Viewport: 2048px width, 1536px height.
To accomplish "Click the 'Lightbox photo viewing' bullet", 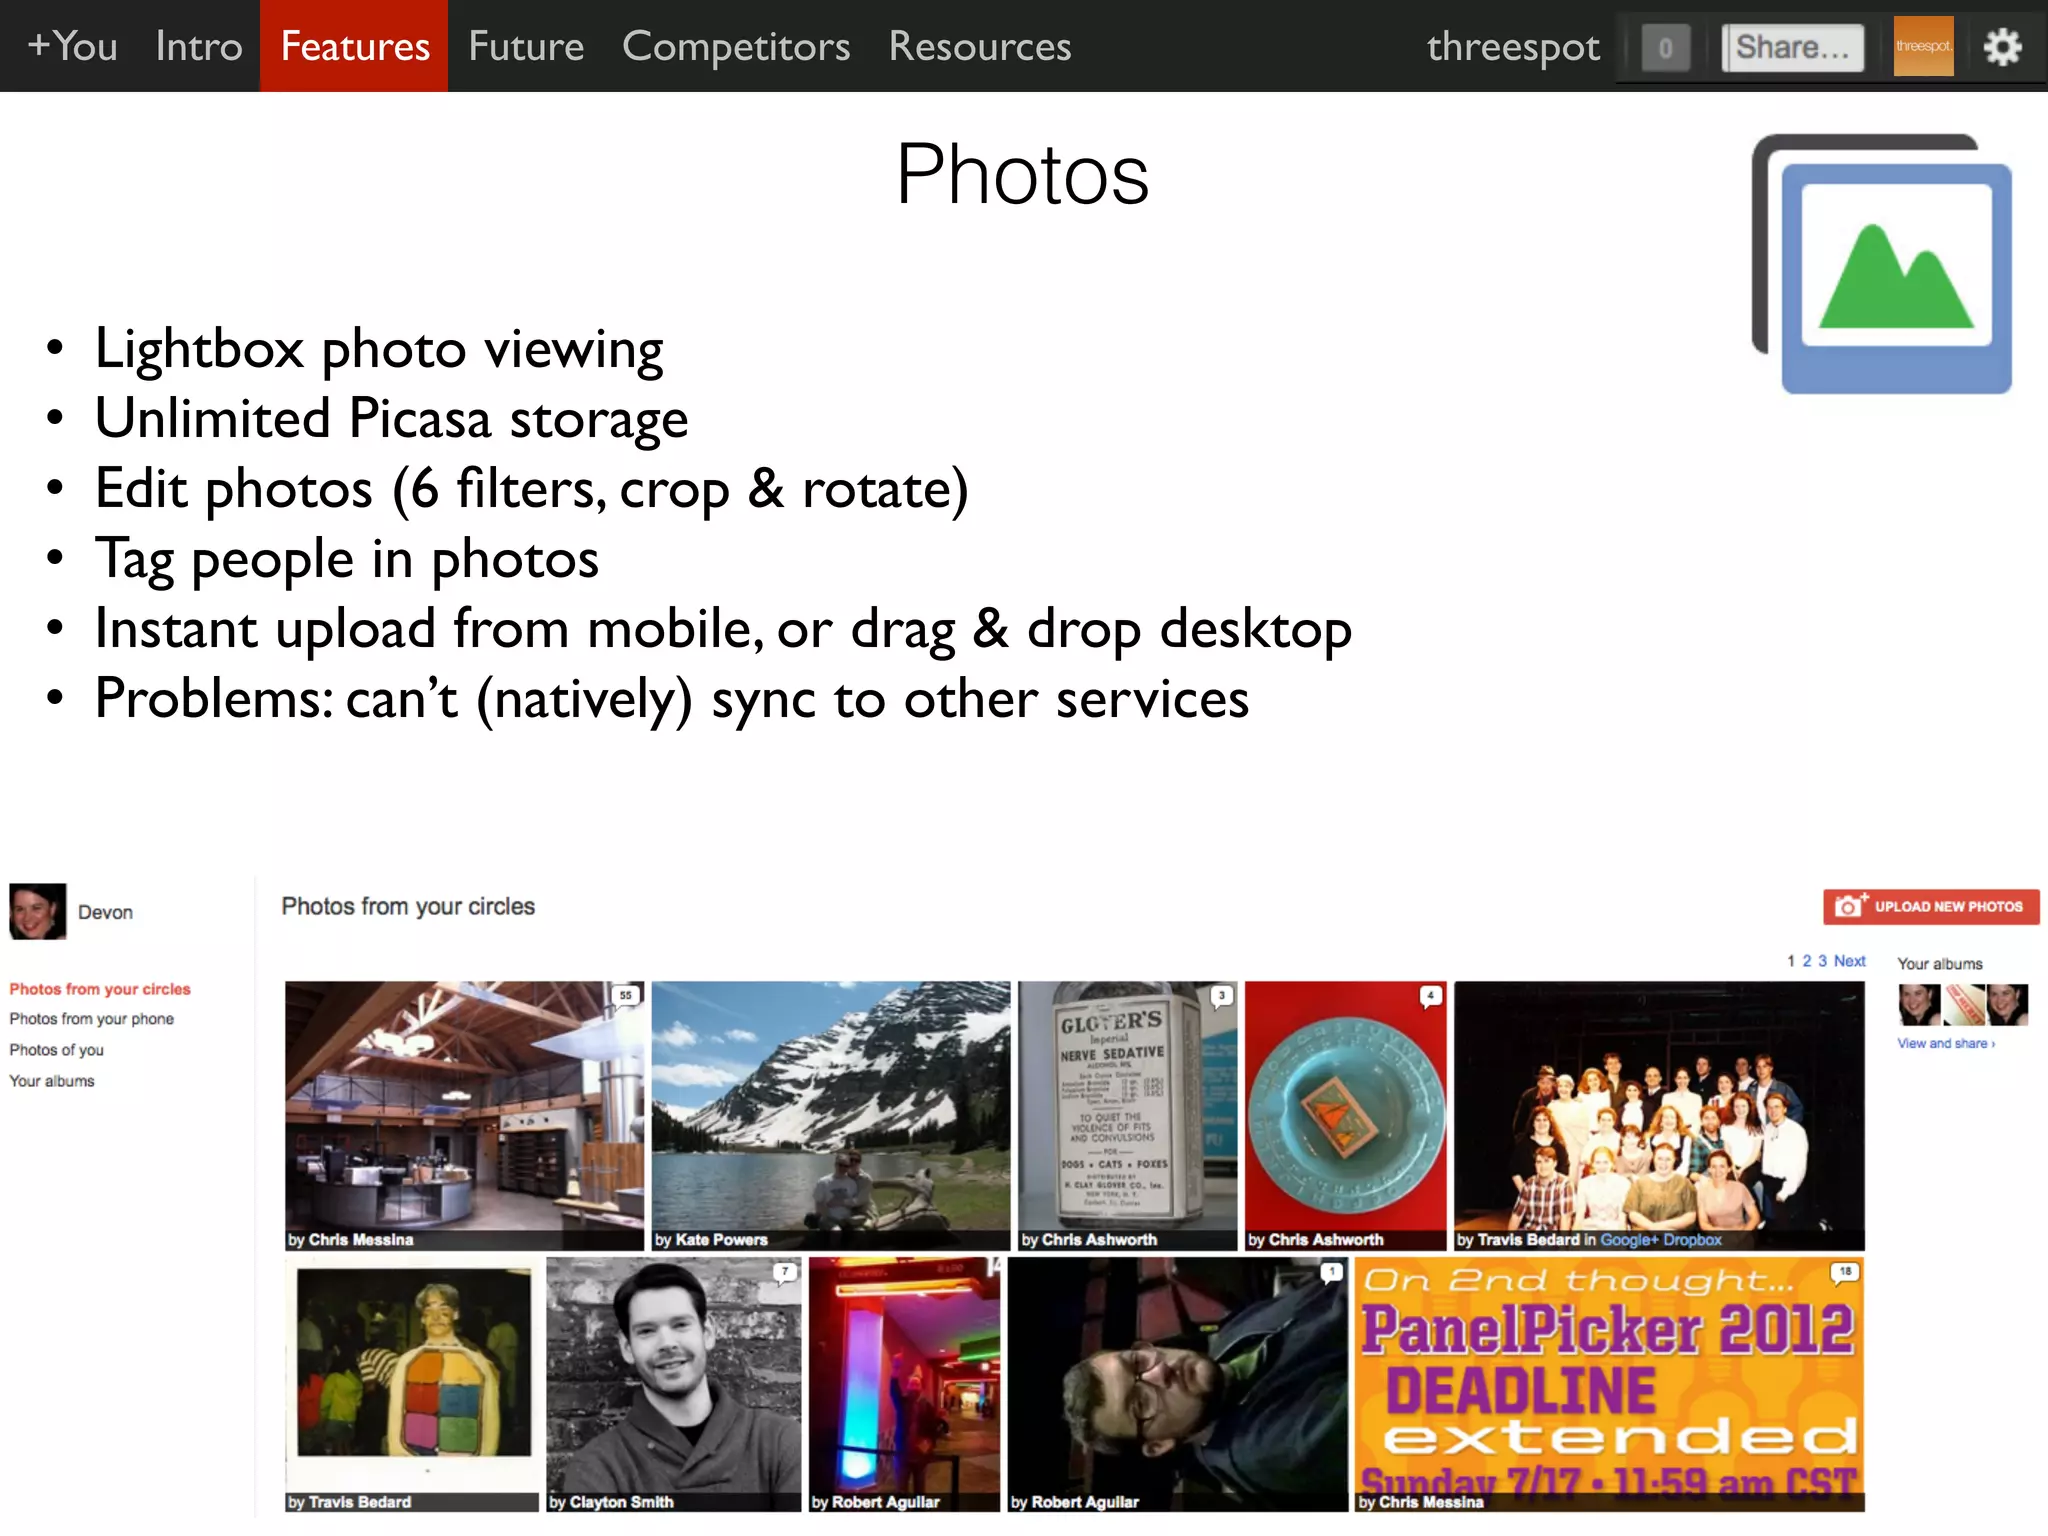I will (379, 349).
